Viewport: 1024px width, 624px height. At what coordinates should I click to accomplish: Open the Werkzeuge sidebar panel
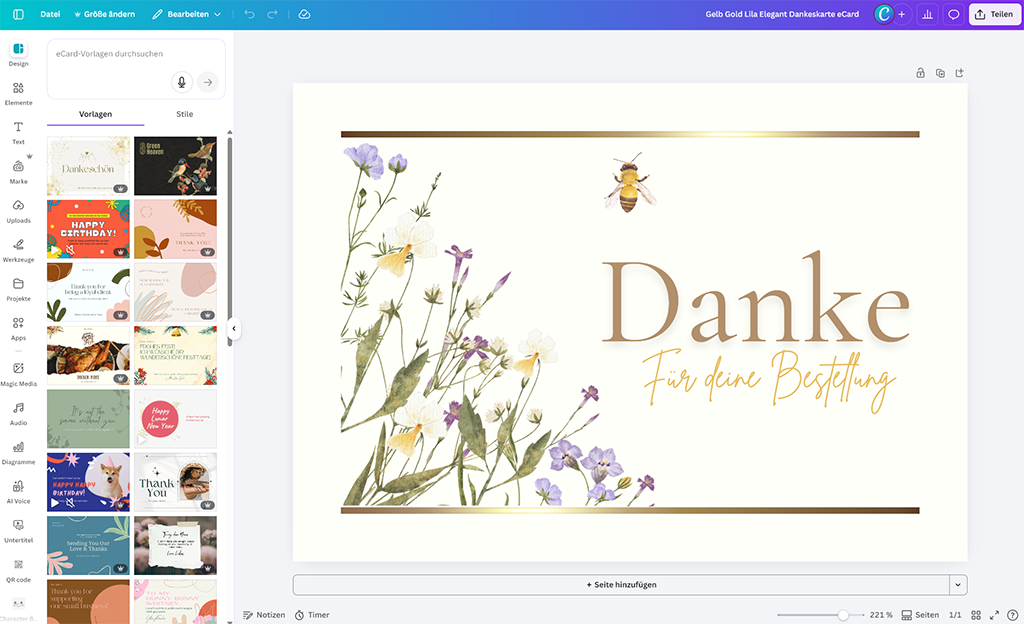(18, 250)
